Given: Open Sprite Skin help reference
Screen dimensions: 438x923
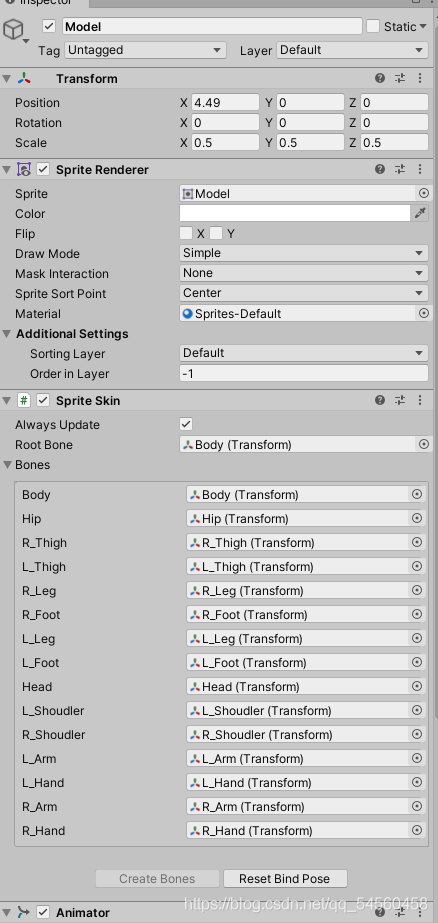Looking at the screenshot, I should coord(380,400).
